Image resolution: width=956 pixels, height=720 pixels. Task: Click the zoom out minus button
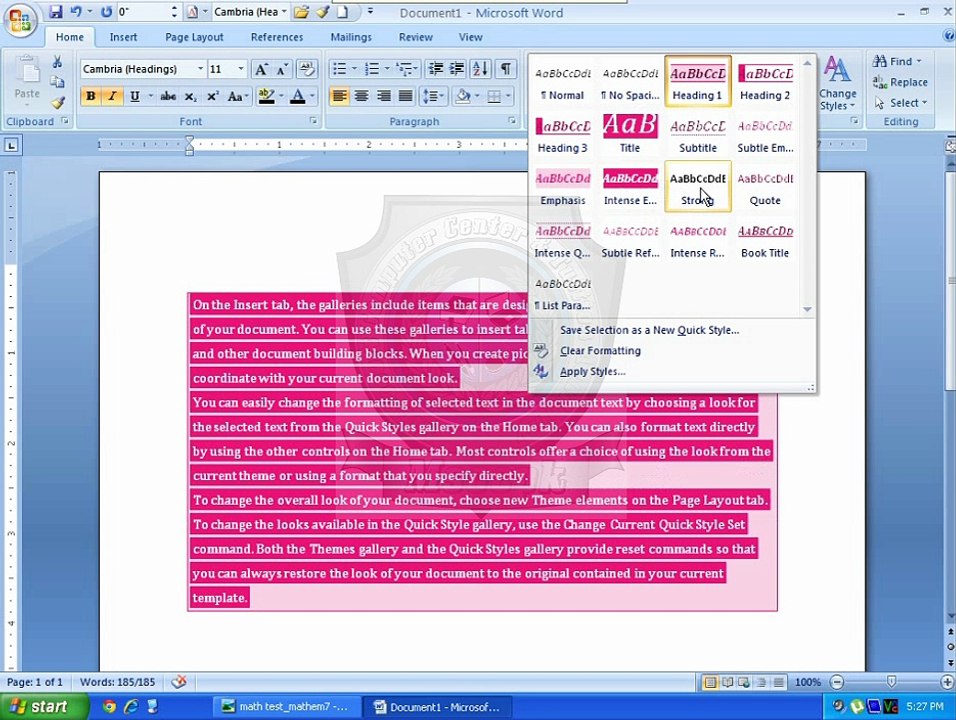[837, 682]
